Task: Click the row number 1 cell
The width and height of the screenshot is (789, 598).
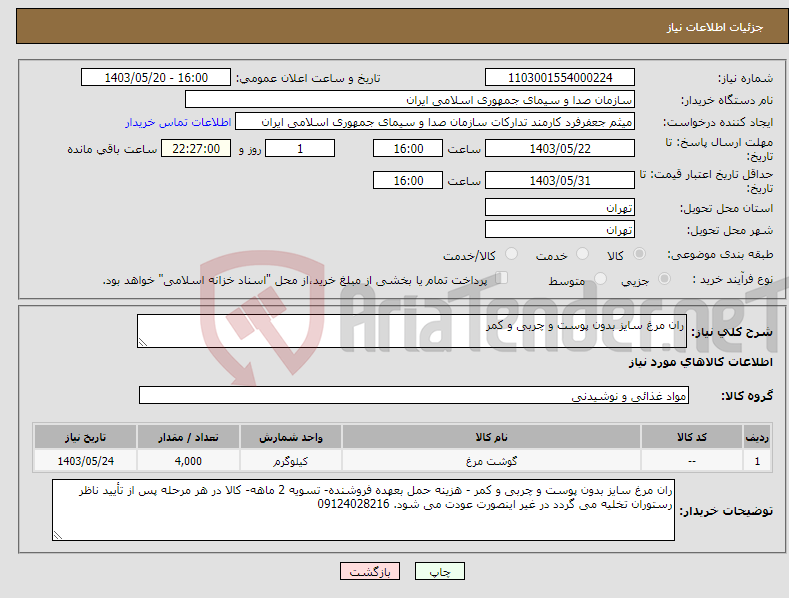Action: [757, 461]
